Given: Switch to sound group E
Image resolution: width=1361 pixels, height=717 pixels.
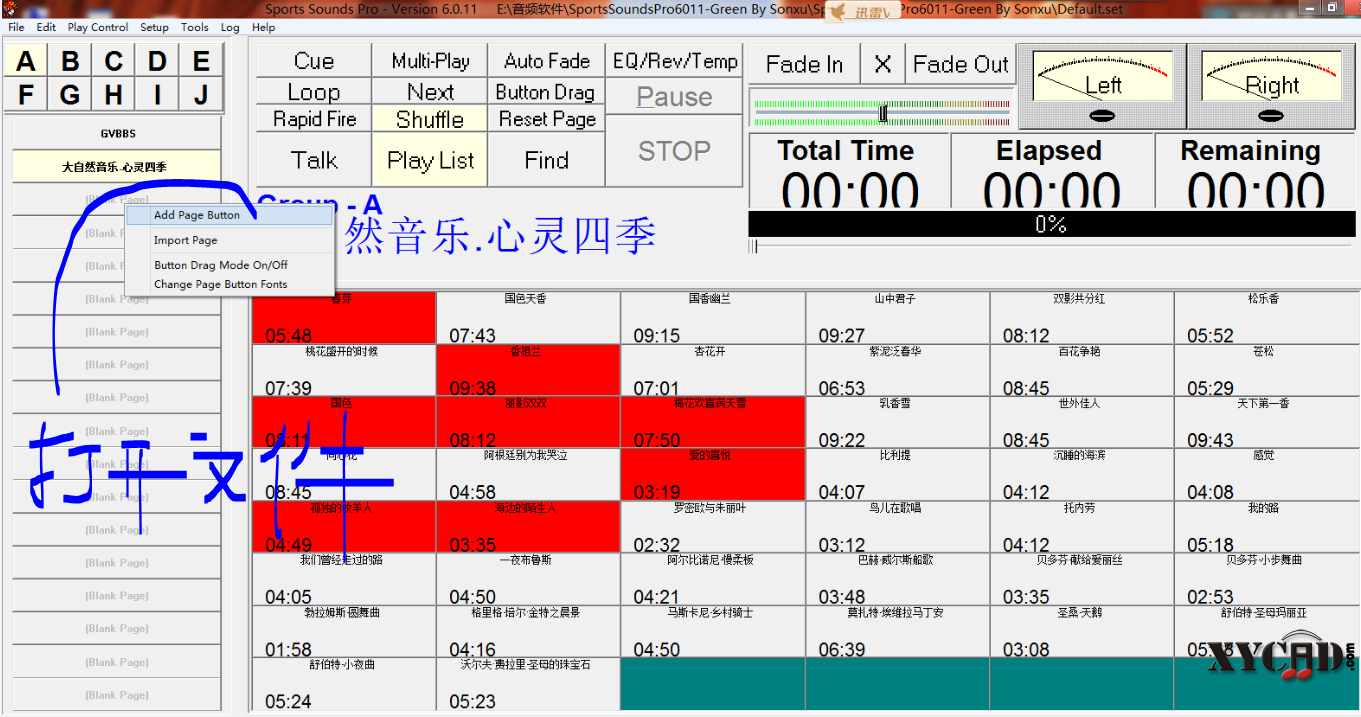Looking at the screenshot, I should 201,62.
